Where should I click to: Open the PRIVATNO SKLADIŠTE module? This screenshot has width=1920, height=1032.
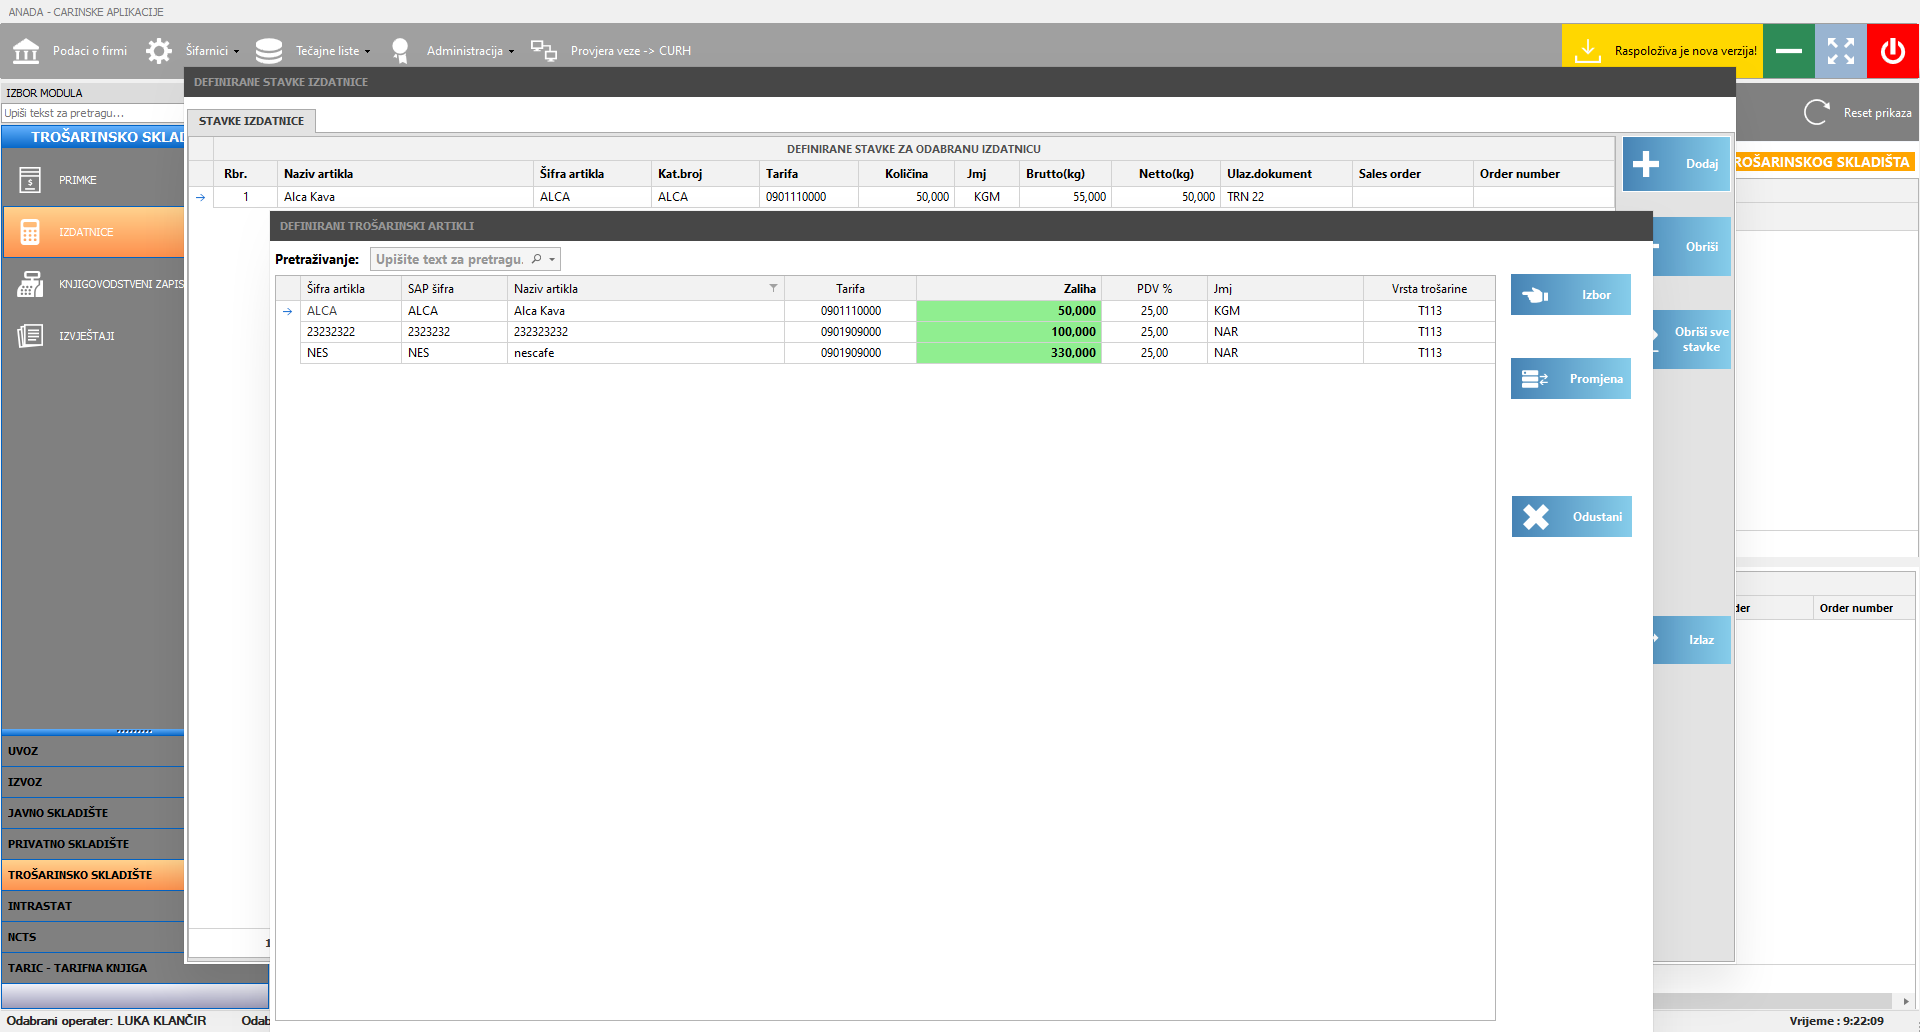[93, 844]
